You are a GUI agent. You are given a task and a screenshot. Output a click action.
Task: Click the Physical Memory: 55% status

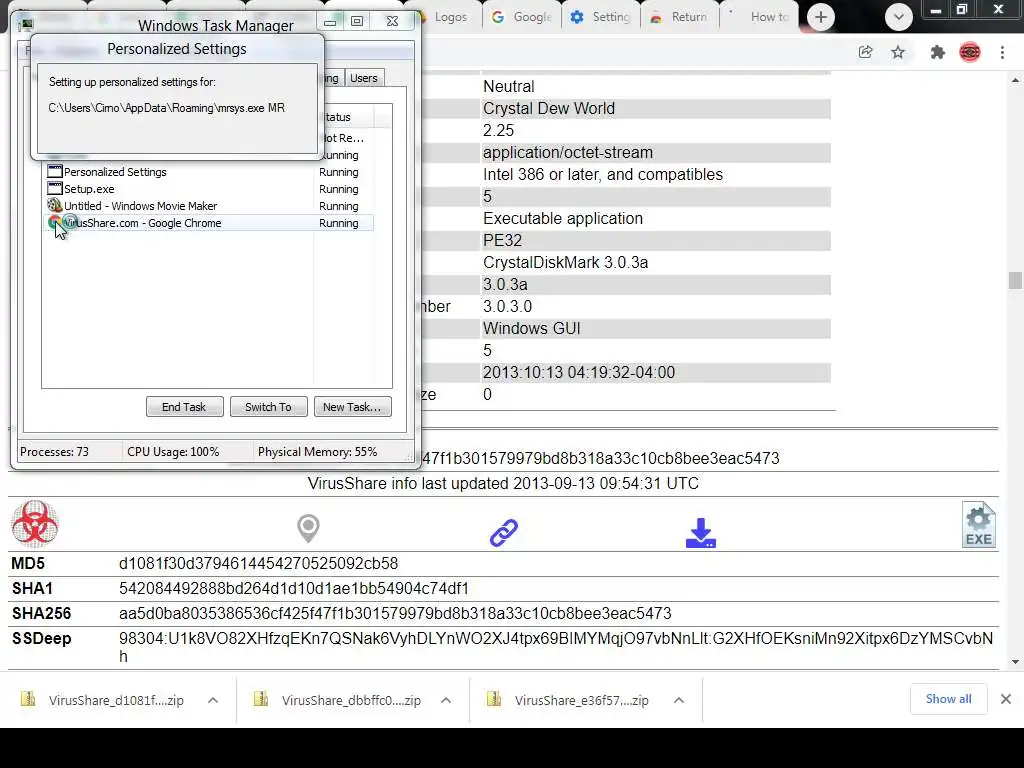coord(317,452)
